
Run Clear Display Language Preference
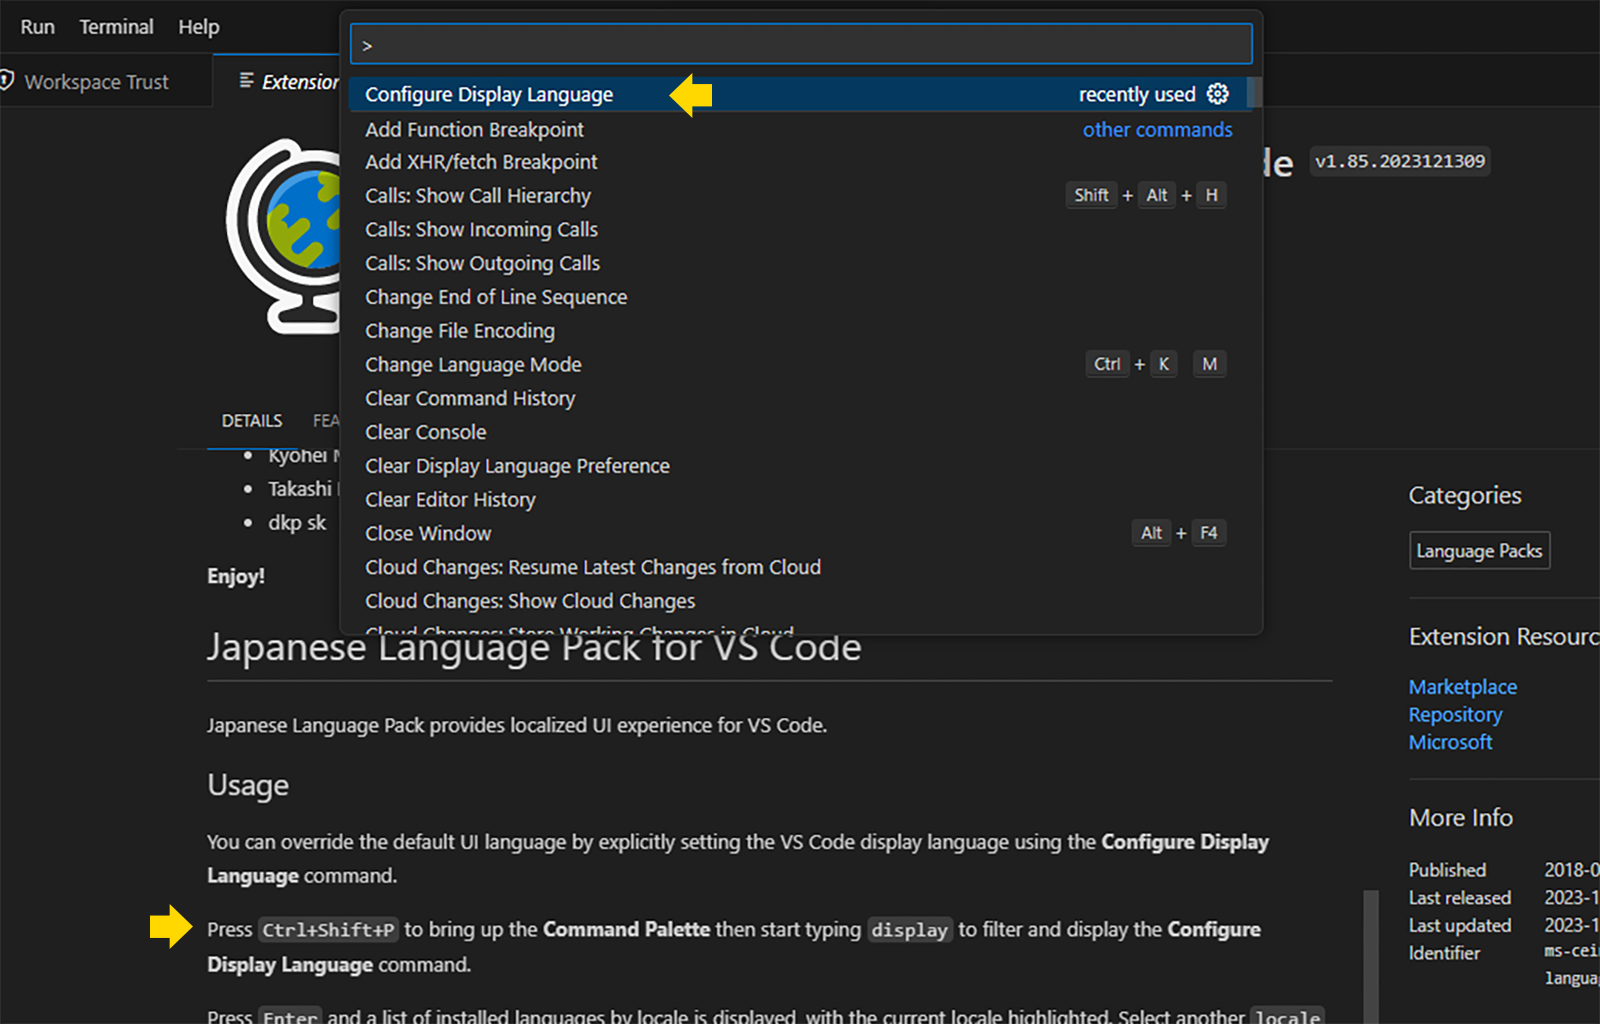(x=797, y=466)
